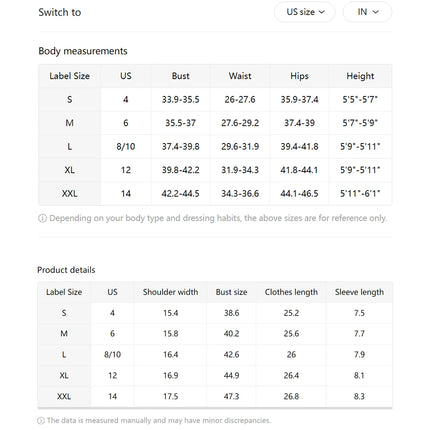Image resolution: width=430 pixels, height=430 pixels.
Task: Click the info icon before body type note
Action: (x=42, y=218)
